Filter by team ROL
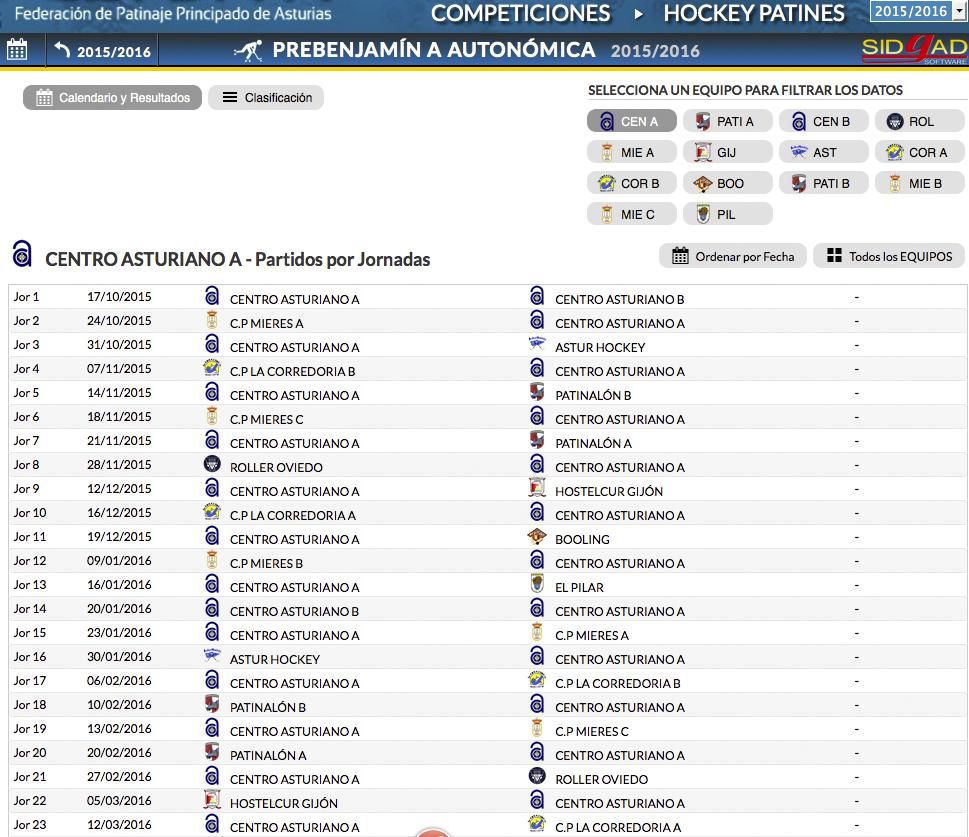Image resolution: width=969 pixels, height=837 pixels. (x=920, y=121)
